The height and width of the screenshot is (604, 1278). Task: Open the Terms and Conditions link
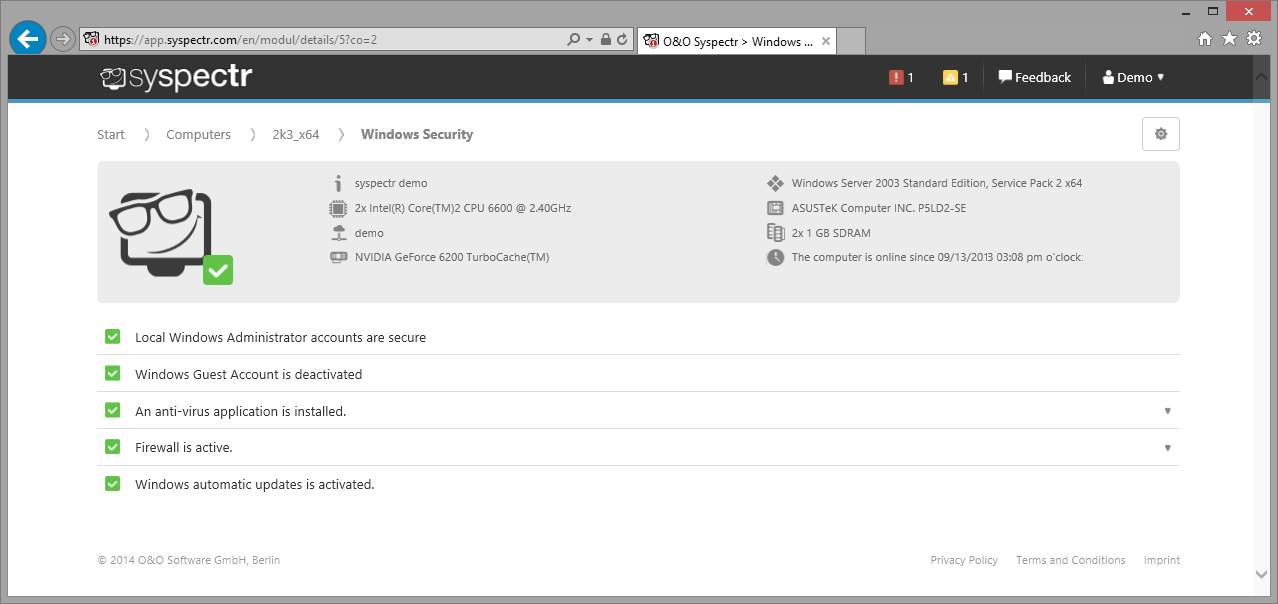pyautogui.click(x=1071, y=560)
